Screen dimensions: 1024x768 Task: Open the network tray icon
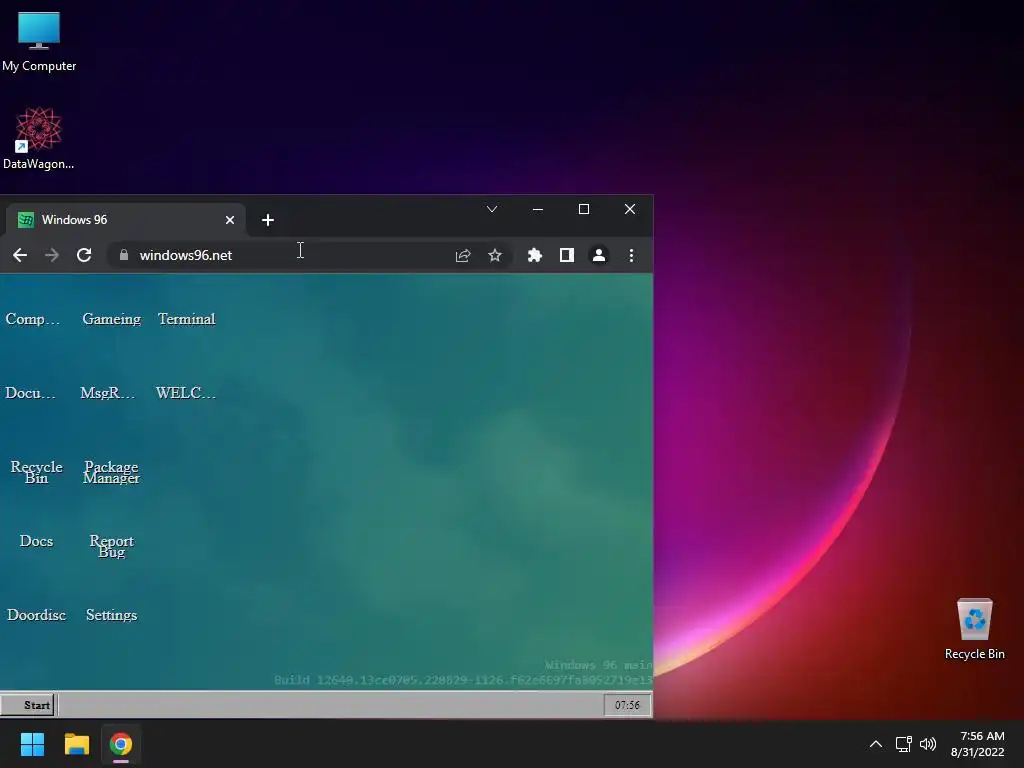coord(903,744)
